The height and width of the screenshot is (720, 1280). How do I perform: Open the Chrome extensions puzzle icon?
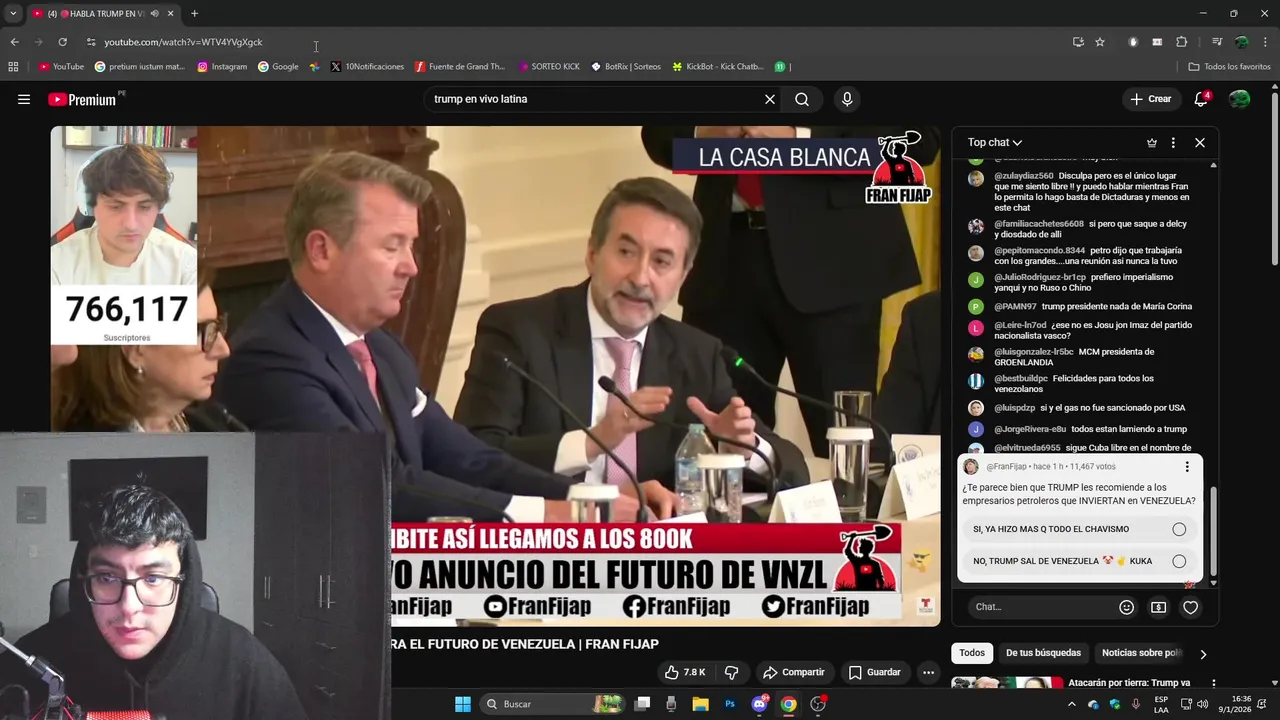tap(1182, 42)
